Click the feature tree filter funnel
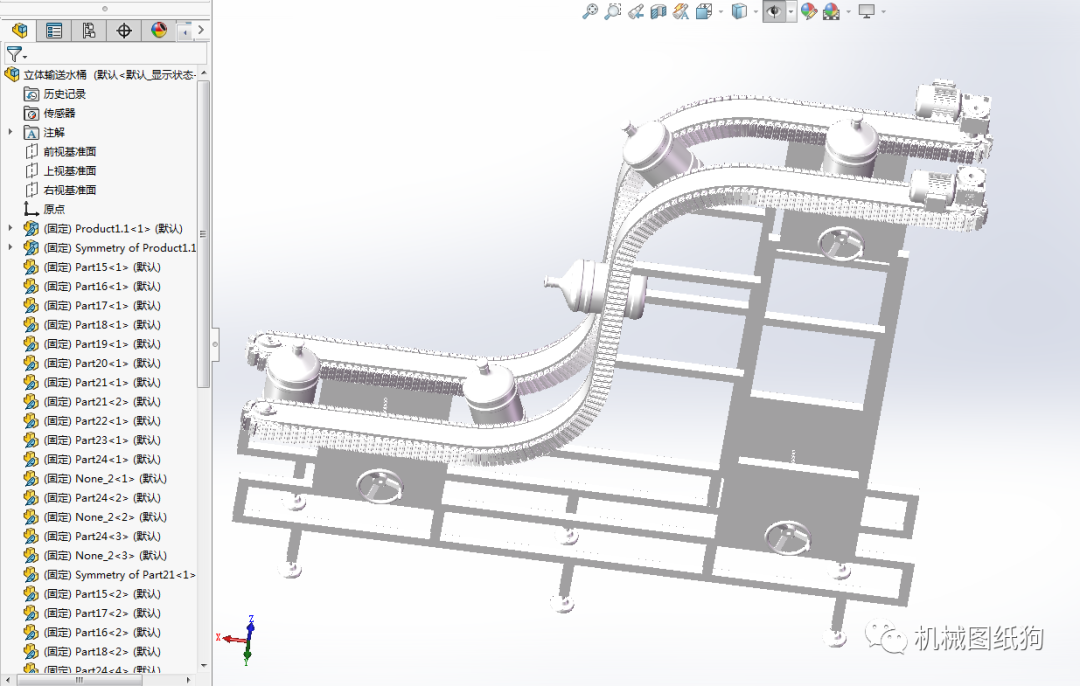 pos(14,54)
